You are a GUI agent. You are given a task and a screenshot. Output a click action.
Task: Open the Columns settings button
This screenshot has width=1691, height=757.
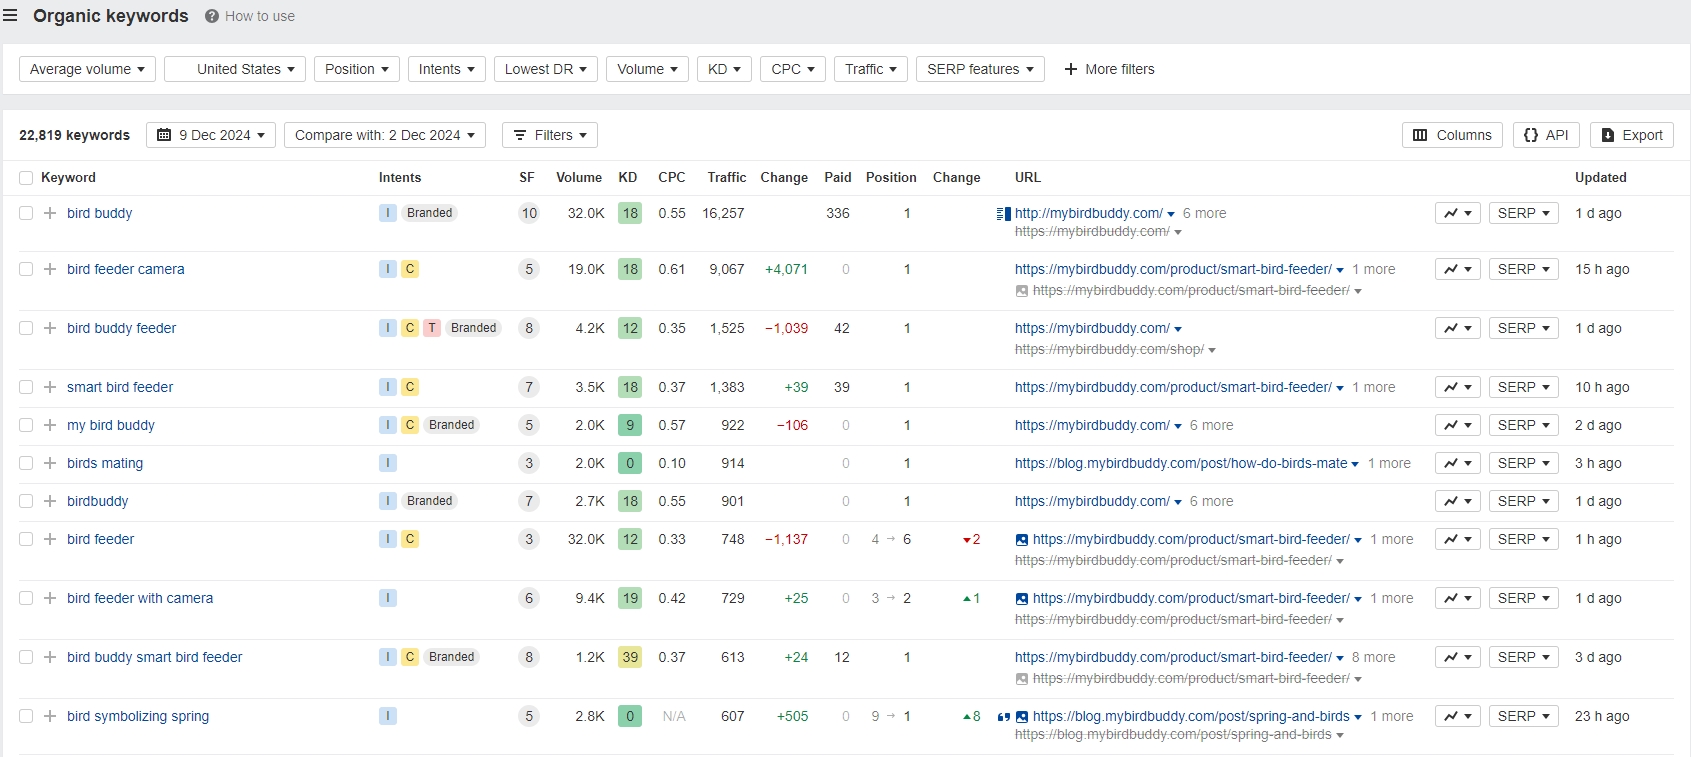coord(1452,135)
